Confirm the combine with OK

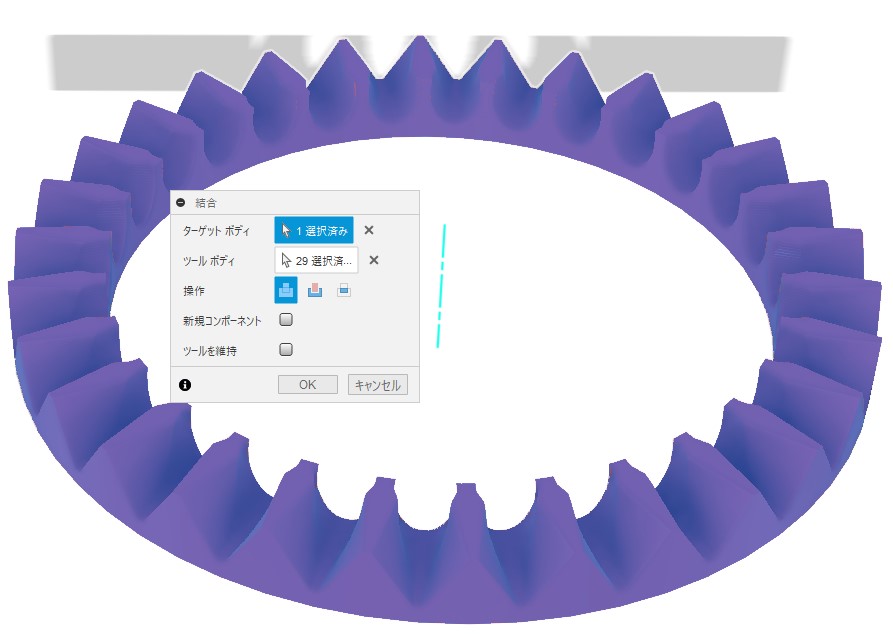308,384
